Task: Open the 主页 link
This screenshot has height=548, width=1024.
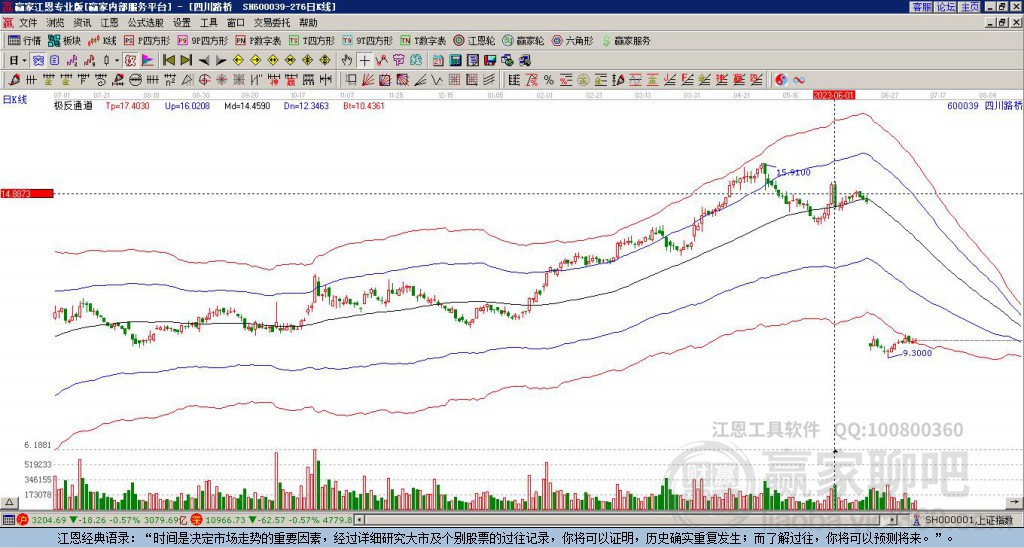Action: pyautogui.click(x=969, y=7)
